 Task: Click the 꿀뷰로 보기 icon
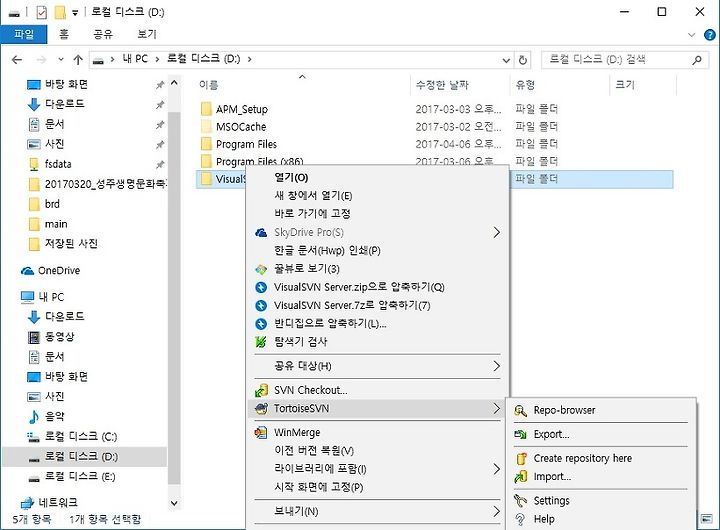[x=261, y=269]
